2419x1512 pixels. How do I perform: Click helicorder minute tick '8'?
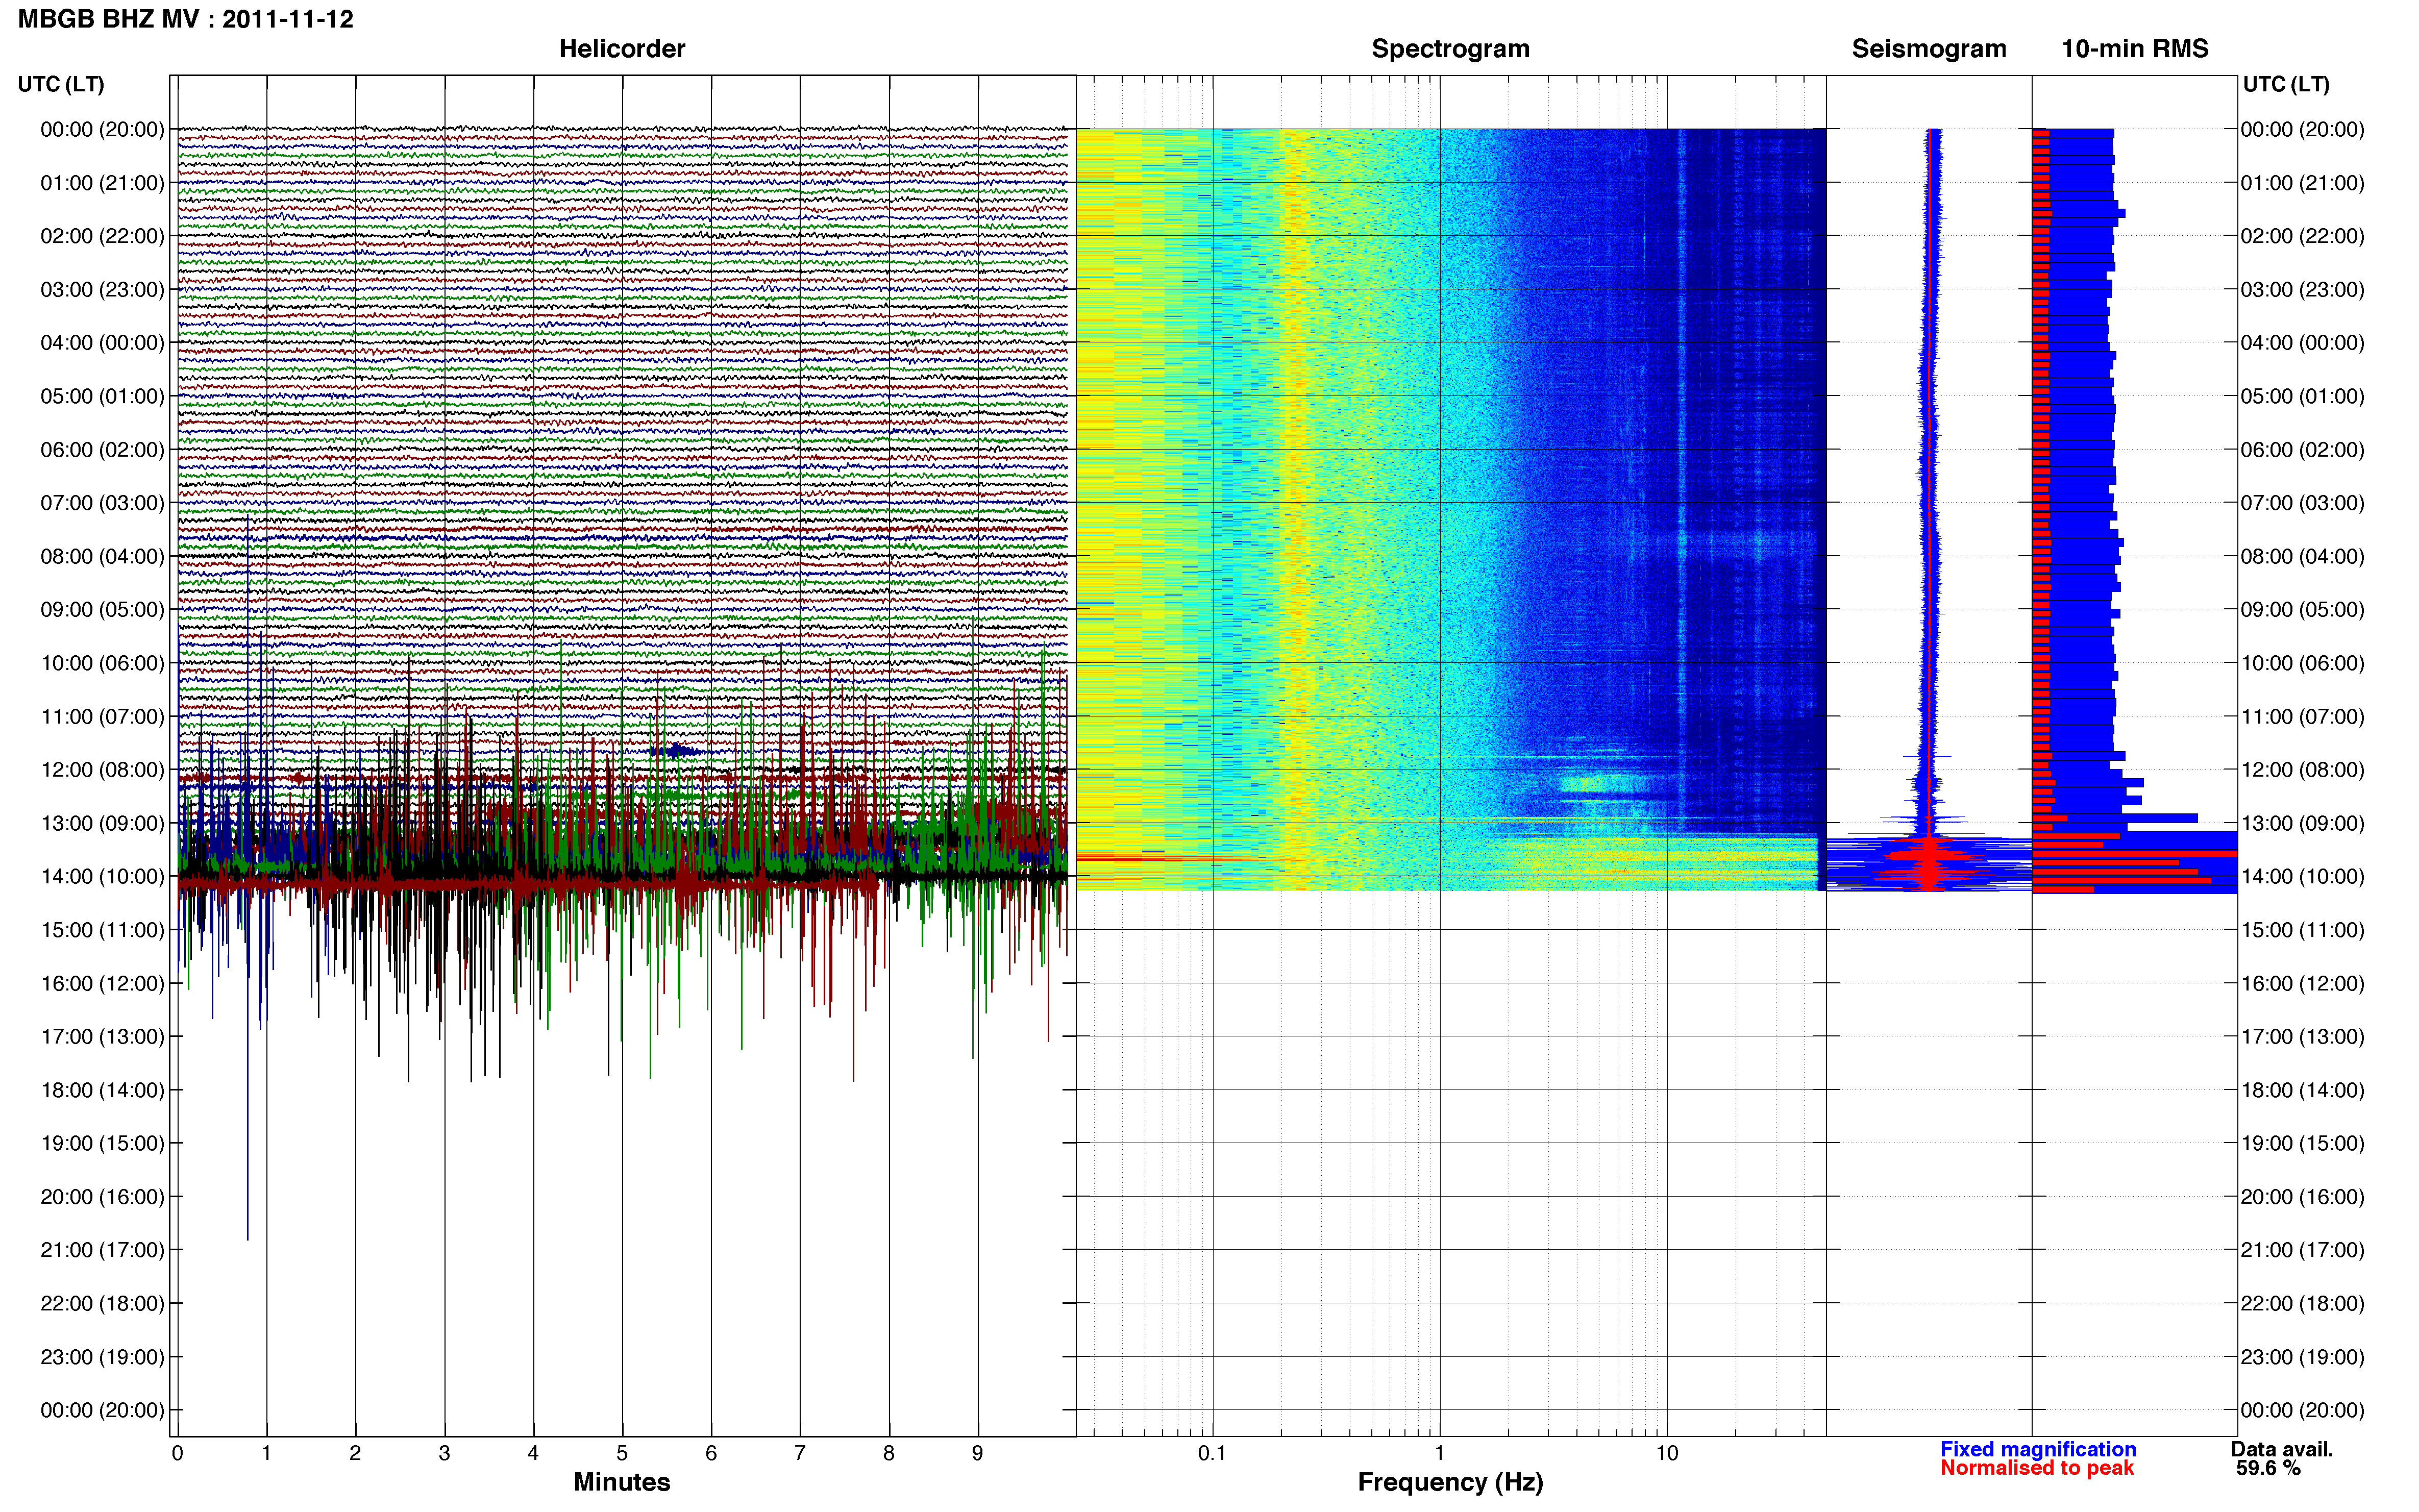[889, 1453]
